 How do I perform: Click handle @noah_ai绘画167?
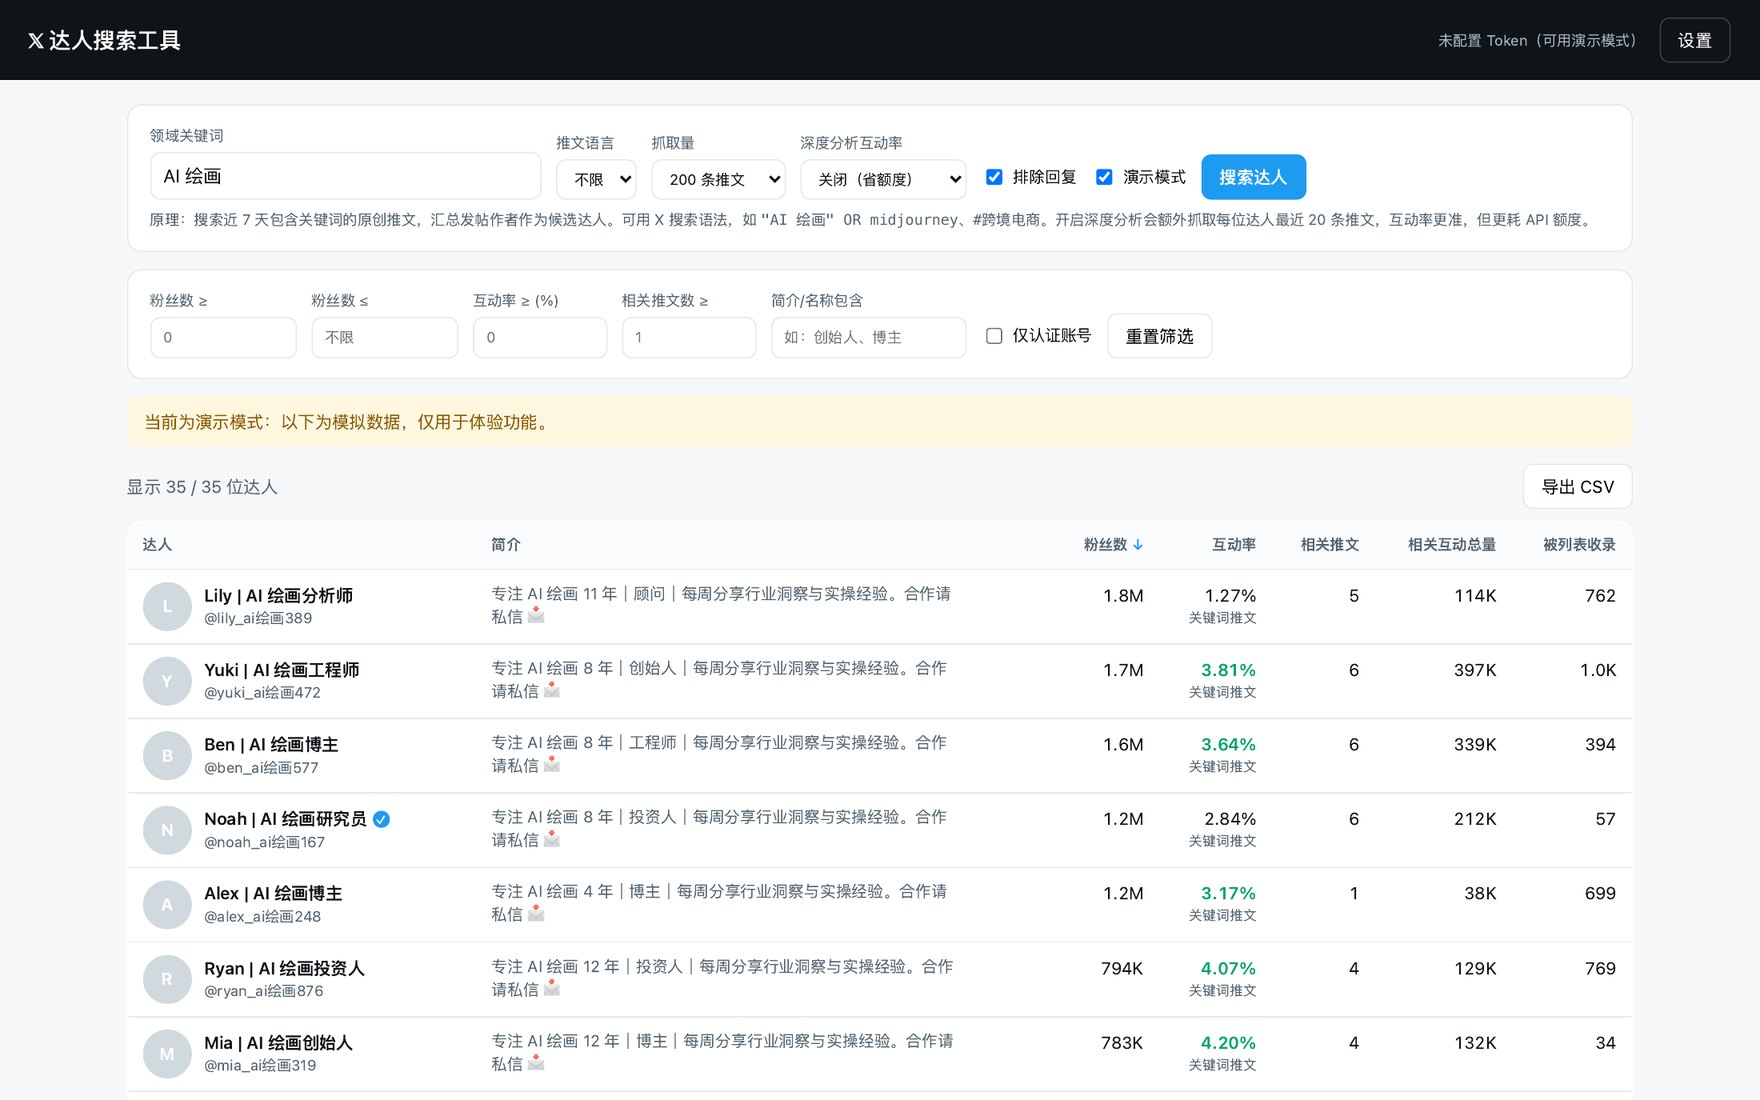coord(264,842)
